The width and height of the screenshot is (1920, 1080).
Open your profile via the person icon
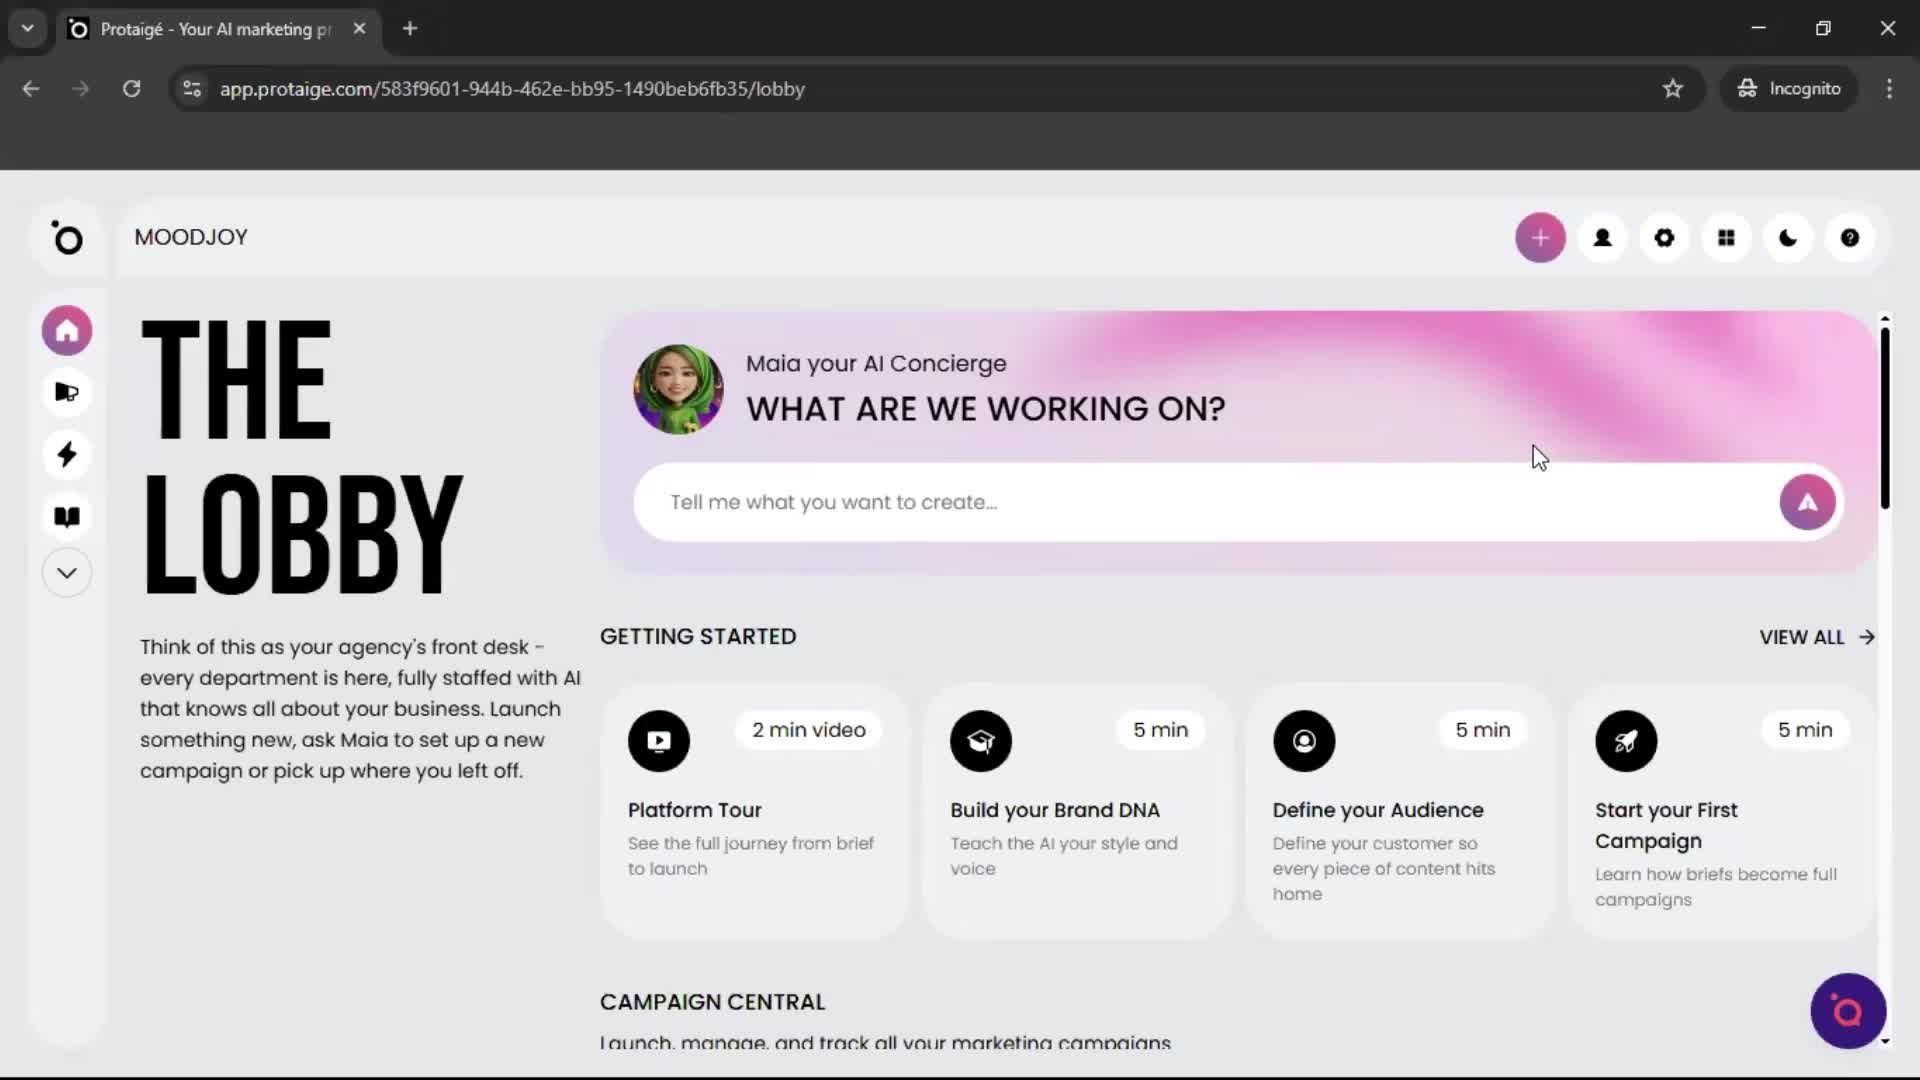coord(1602,238)
